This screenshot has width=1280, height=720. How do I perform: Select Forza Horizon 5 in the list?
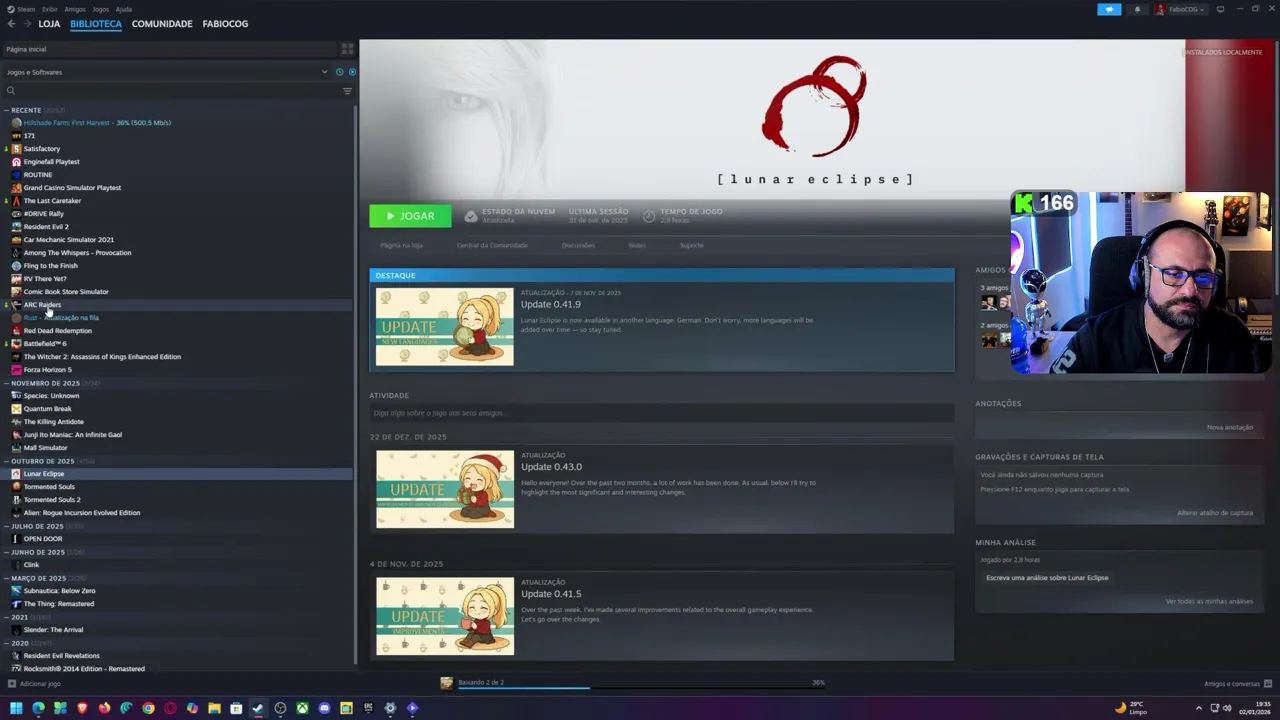point(47,370)
